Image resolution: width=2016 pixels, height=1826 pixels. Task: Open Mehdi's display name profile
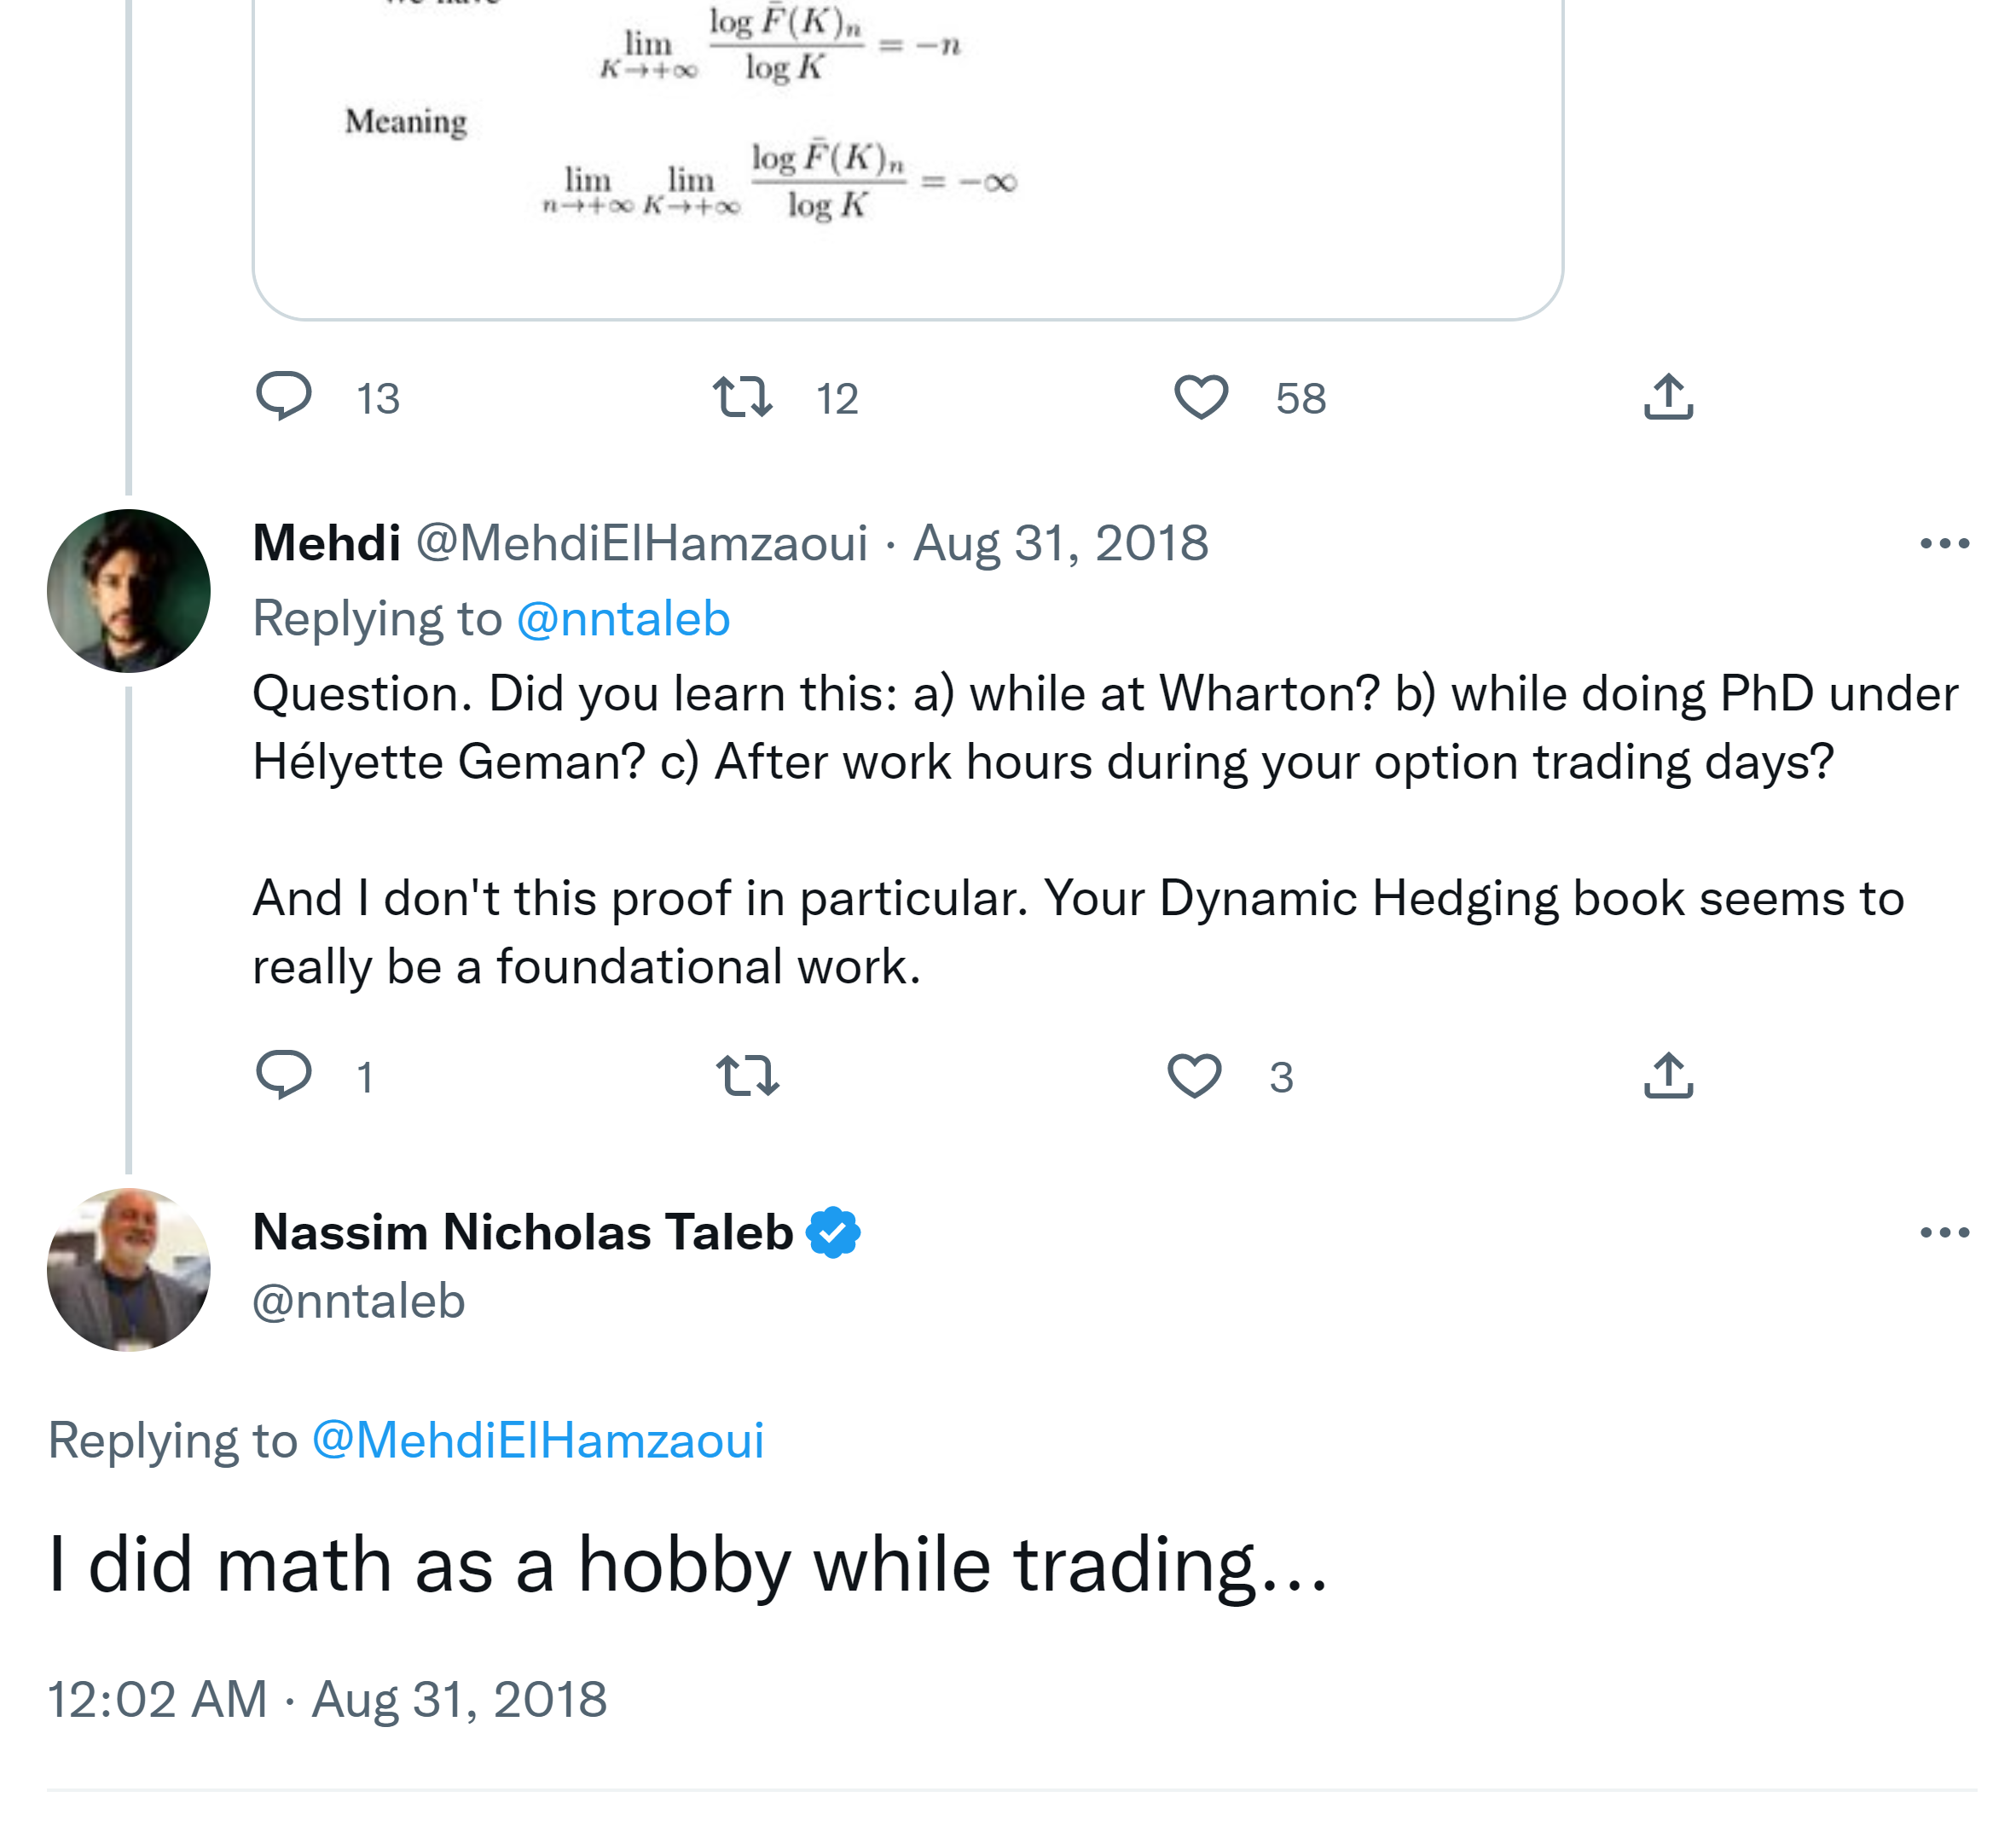(327, 544)
